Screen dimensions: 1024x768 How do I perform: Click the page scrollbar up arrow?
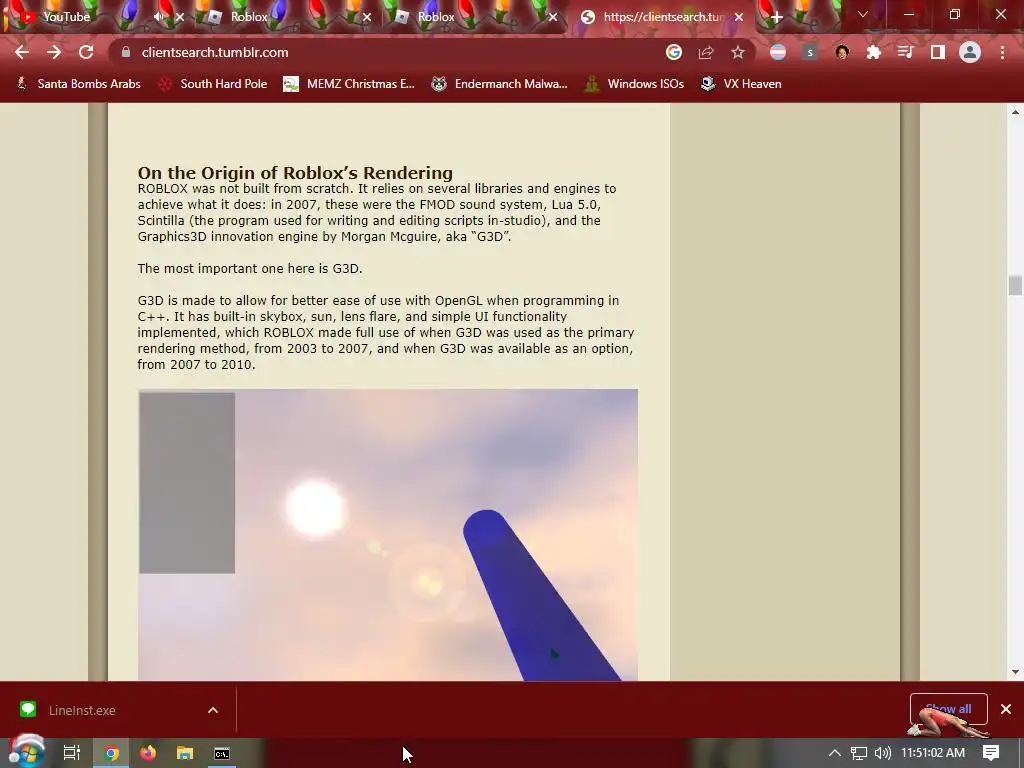tap(1016, 112)
